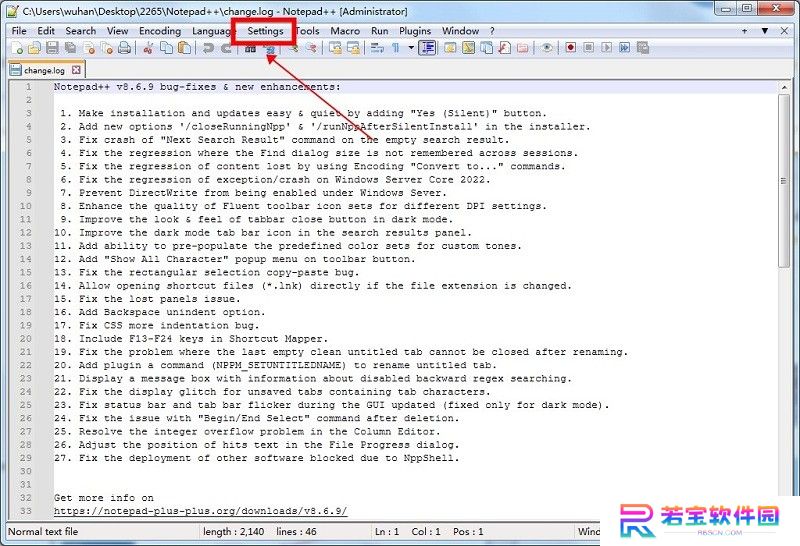The height and width of the screenshot is (546, 800).
Task: Toggle Show All Characters pilcrow button
Action: pos(396,48)
